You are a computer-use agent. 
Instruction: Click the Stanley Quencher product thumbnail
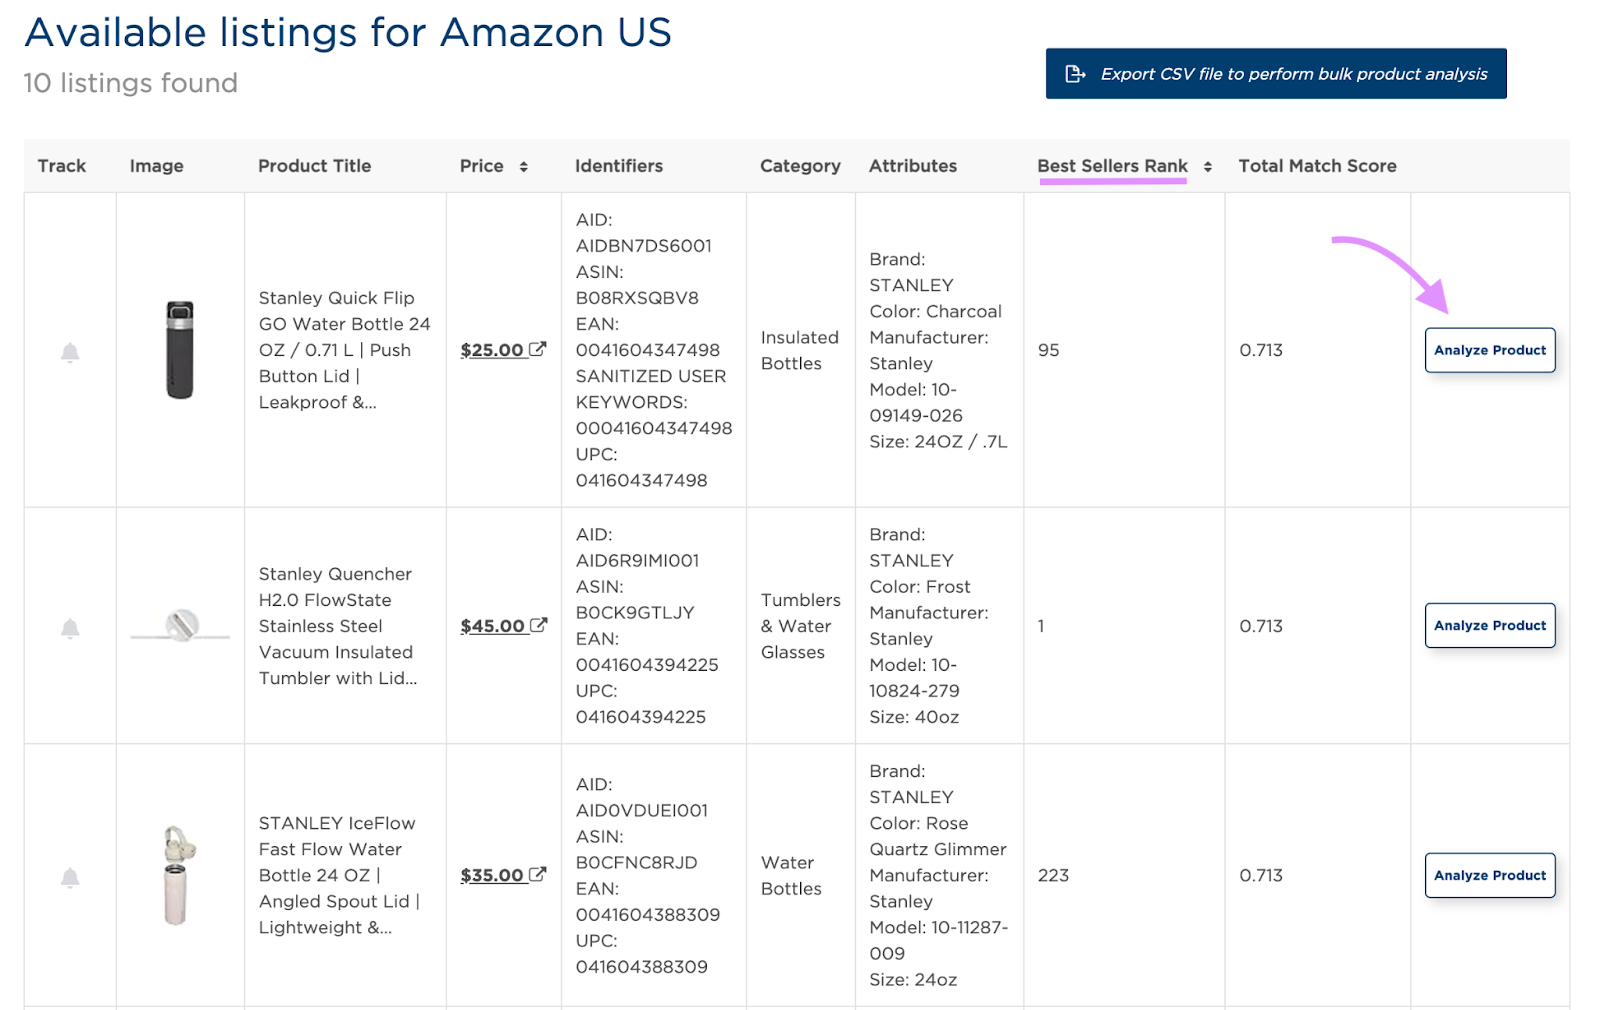180,627
